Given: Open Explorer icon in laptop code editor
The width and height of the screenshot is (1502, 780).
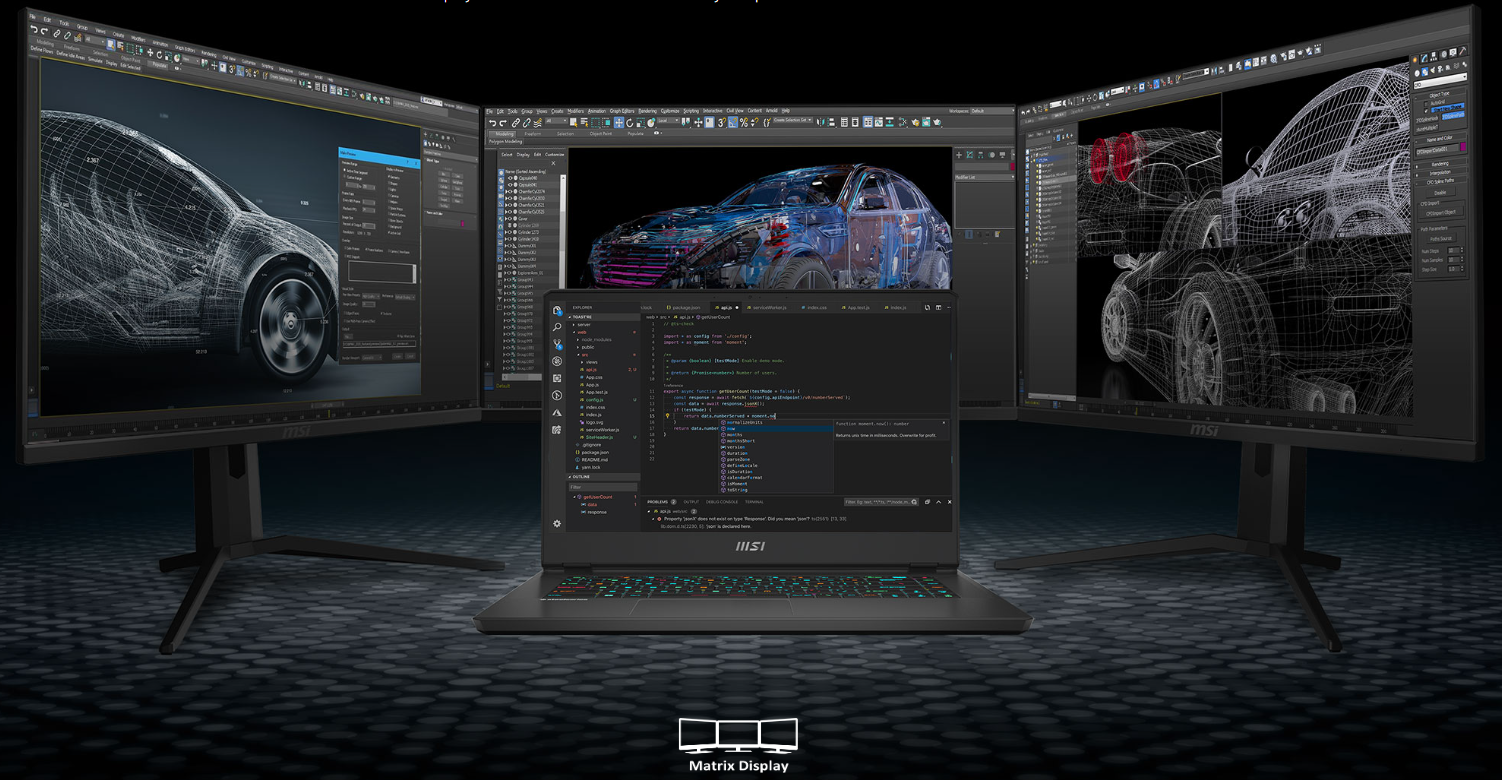Looking at the screenshot, I should [557, 311].
